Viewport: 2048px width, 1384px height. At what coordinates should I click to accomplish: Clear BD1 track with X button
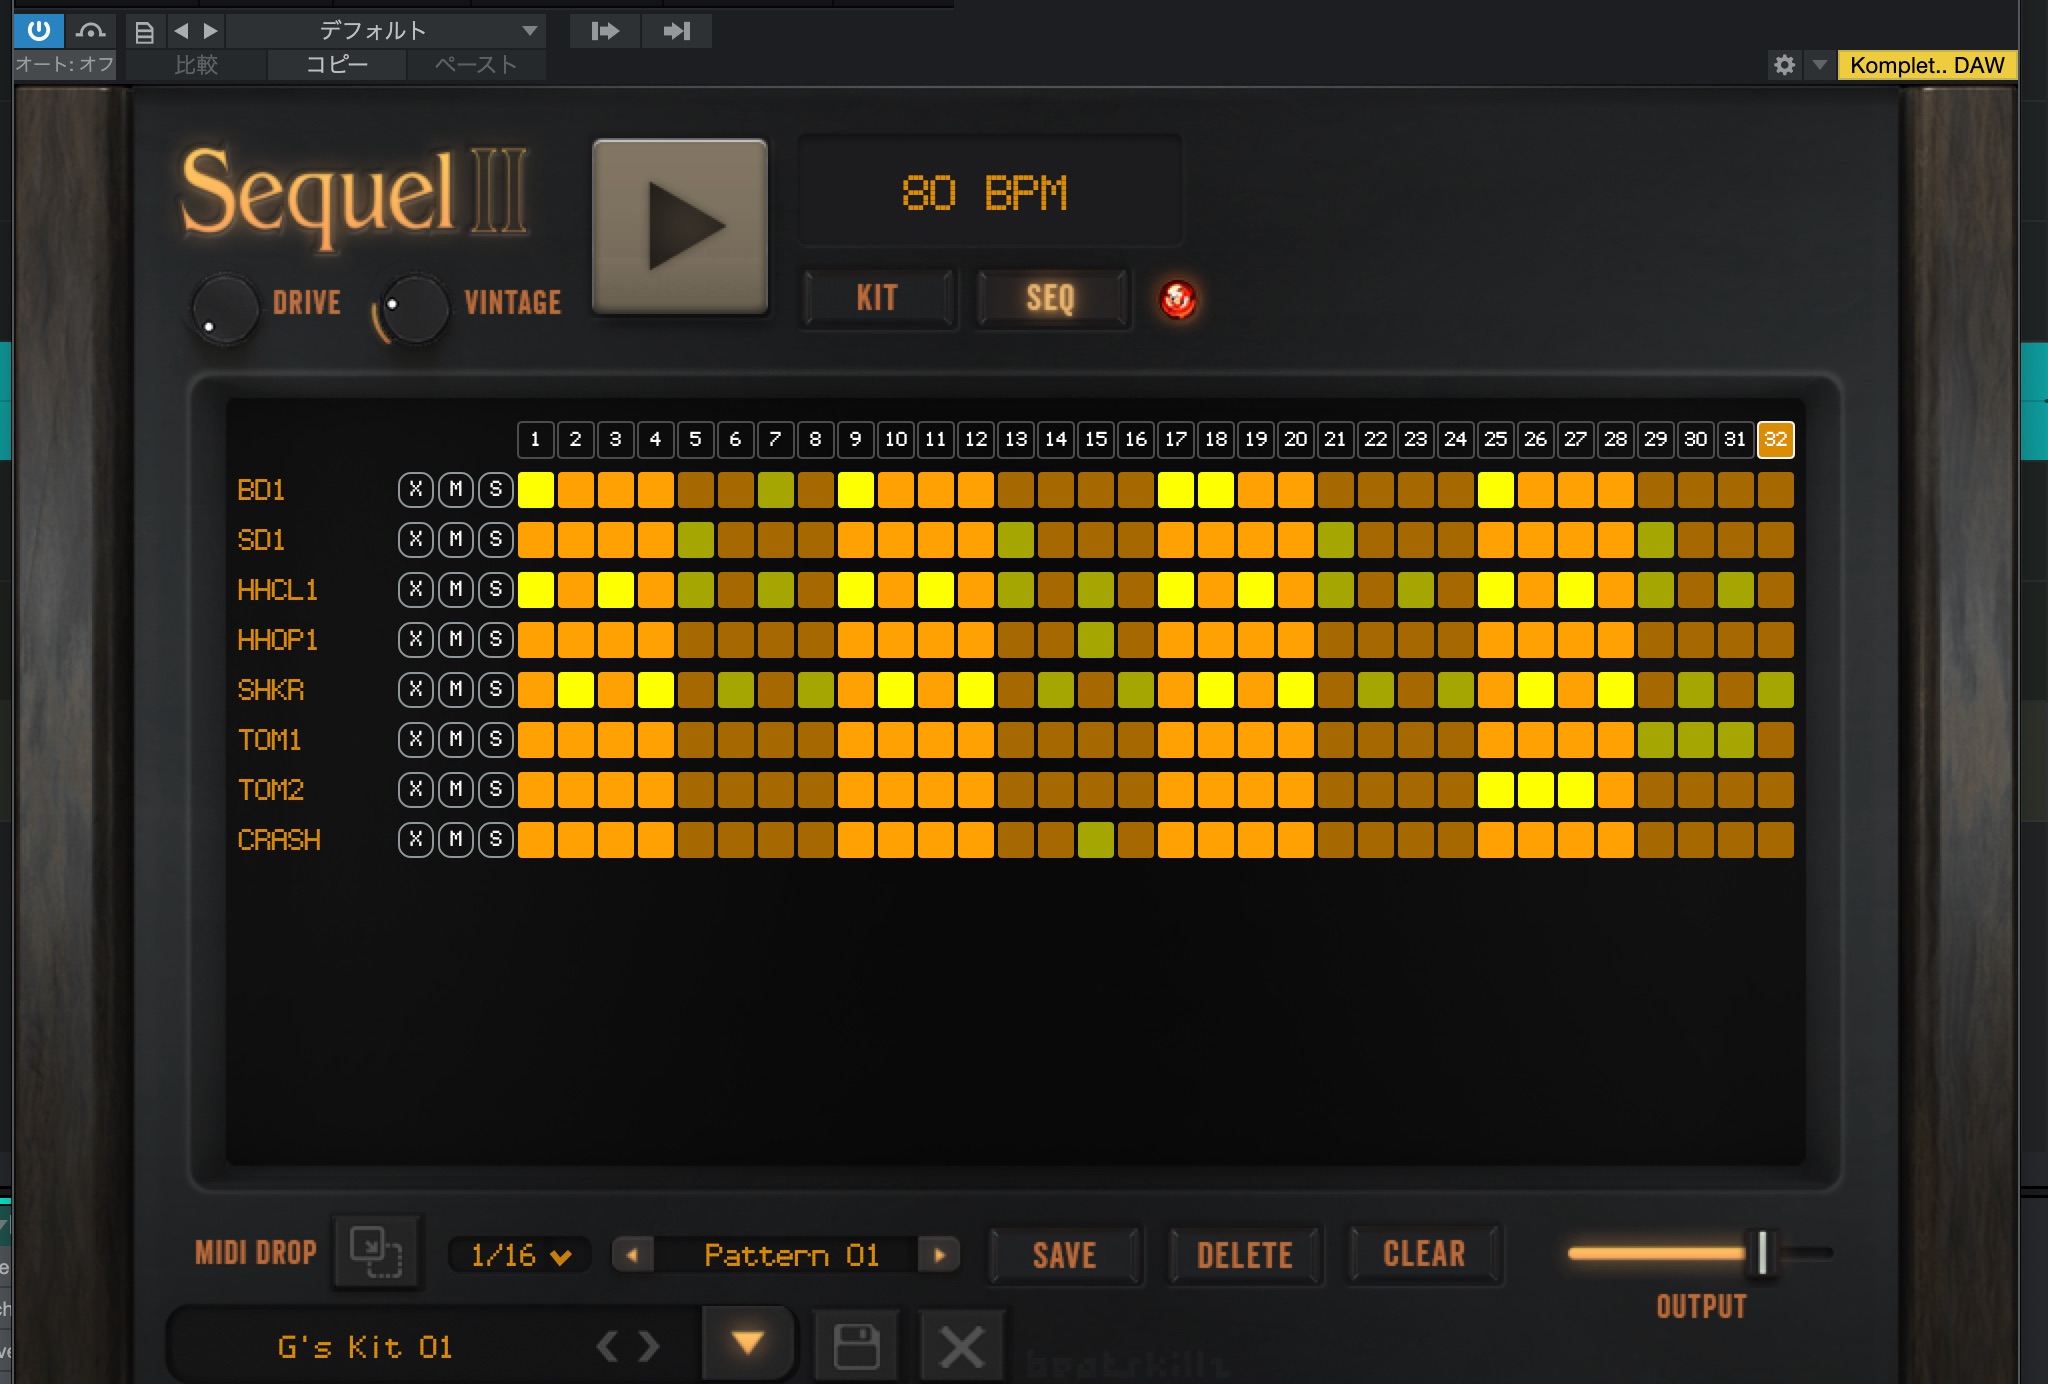(416, 490)
